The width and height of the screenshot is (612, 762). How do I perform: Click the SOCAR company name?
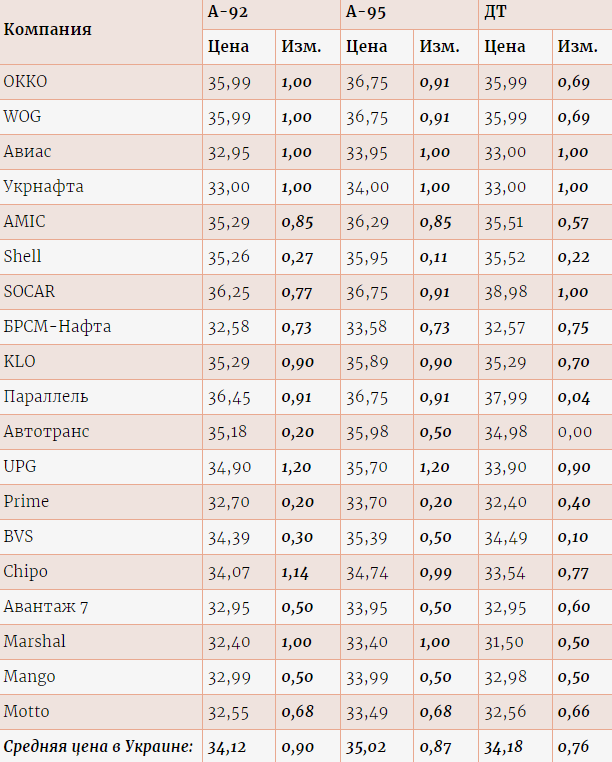[x=30, y=292]
